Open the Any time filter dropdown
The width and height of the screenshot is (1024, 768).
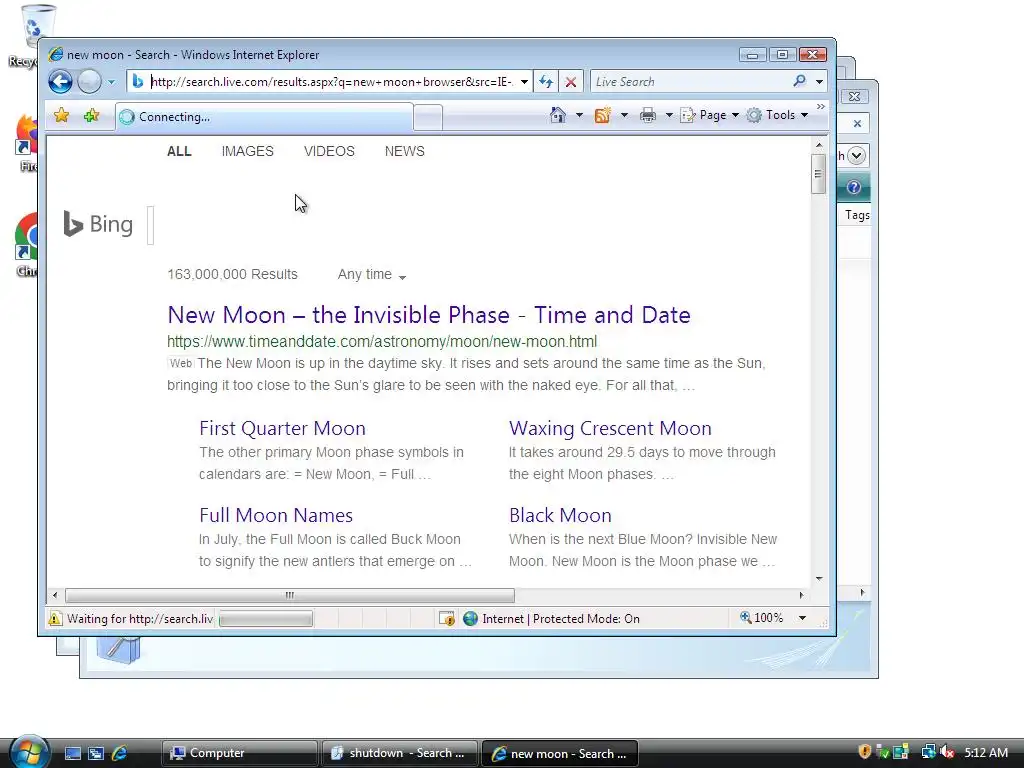[x=372, y=275]
